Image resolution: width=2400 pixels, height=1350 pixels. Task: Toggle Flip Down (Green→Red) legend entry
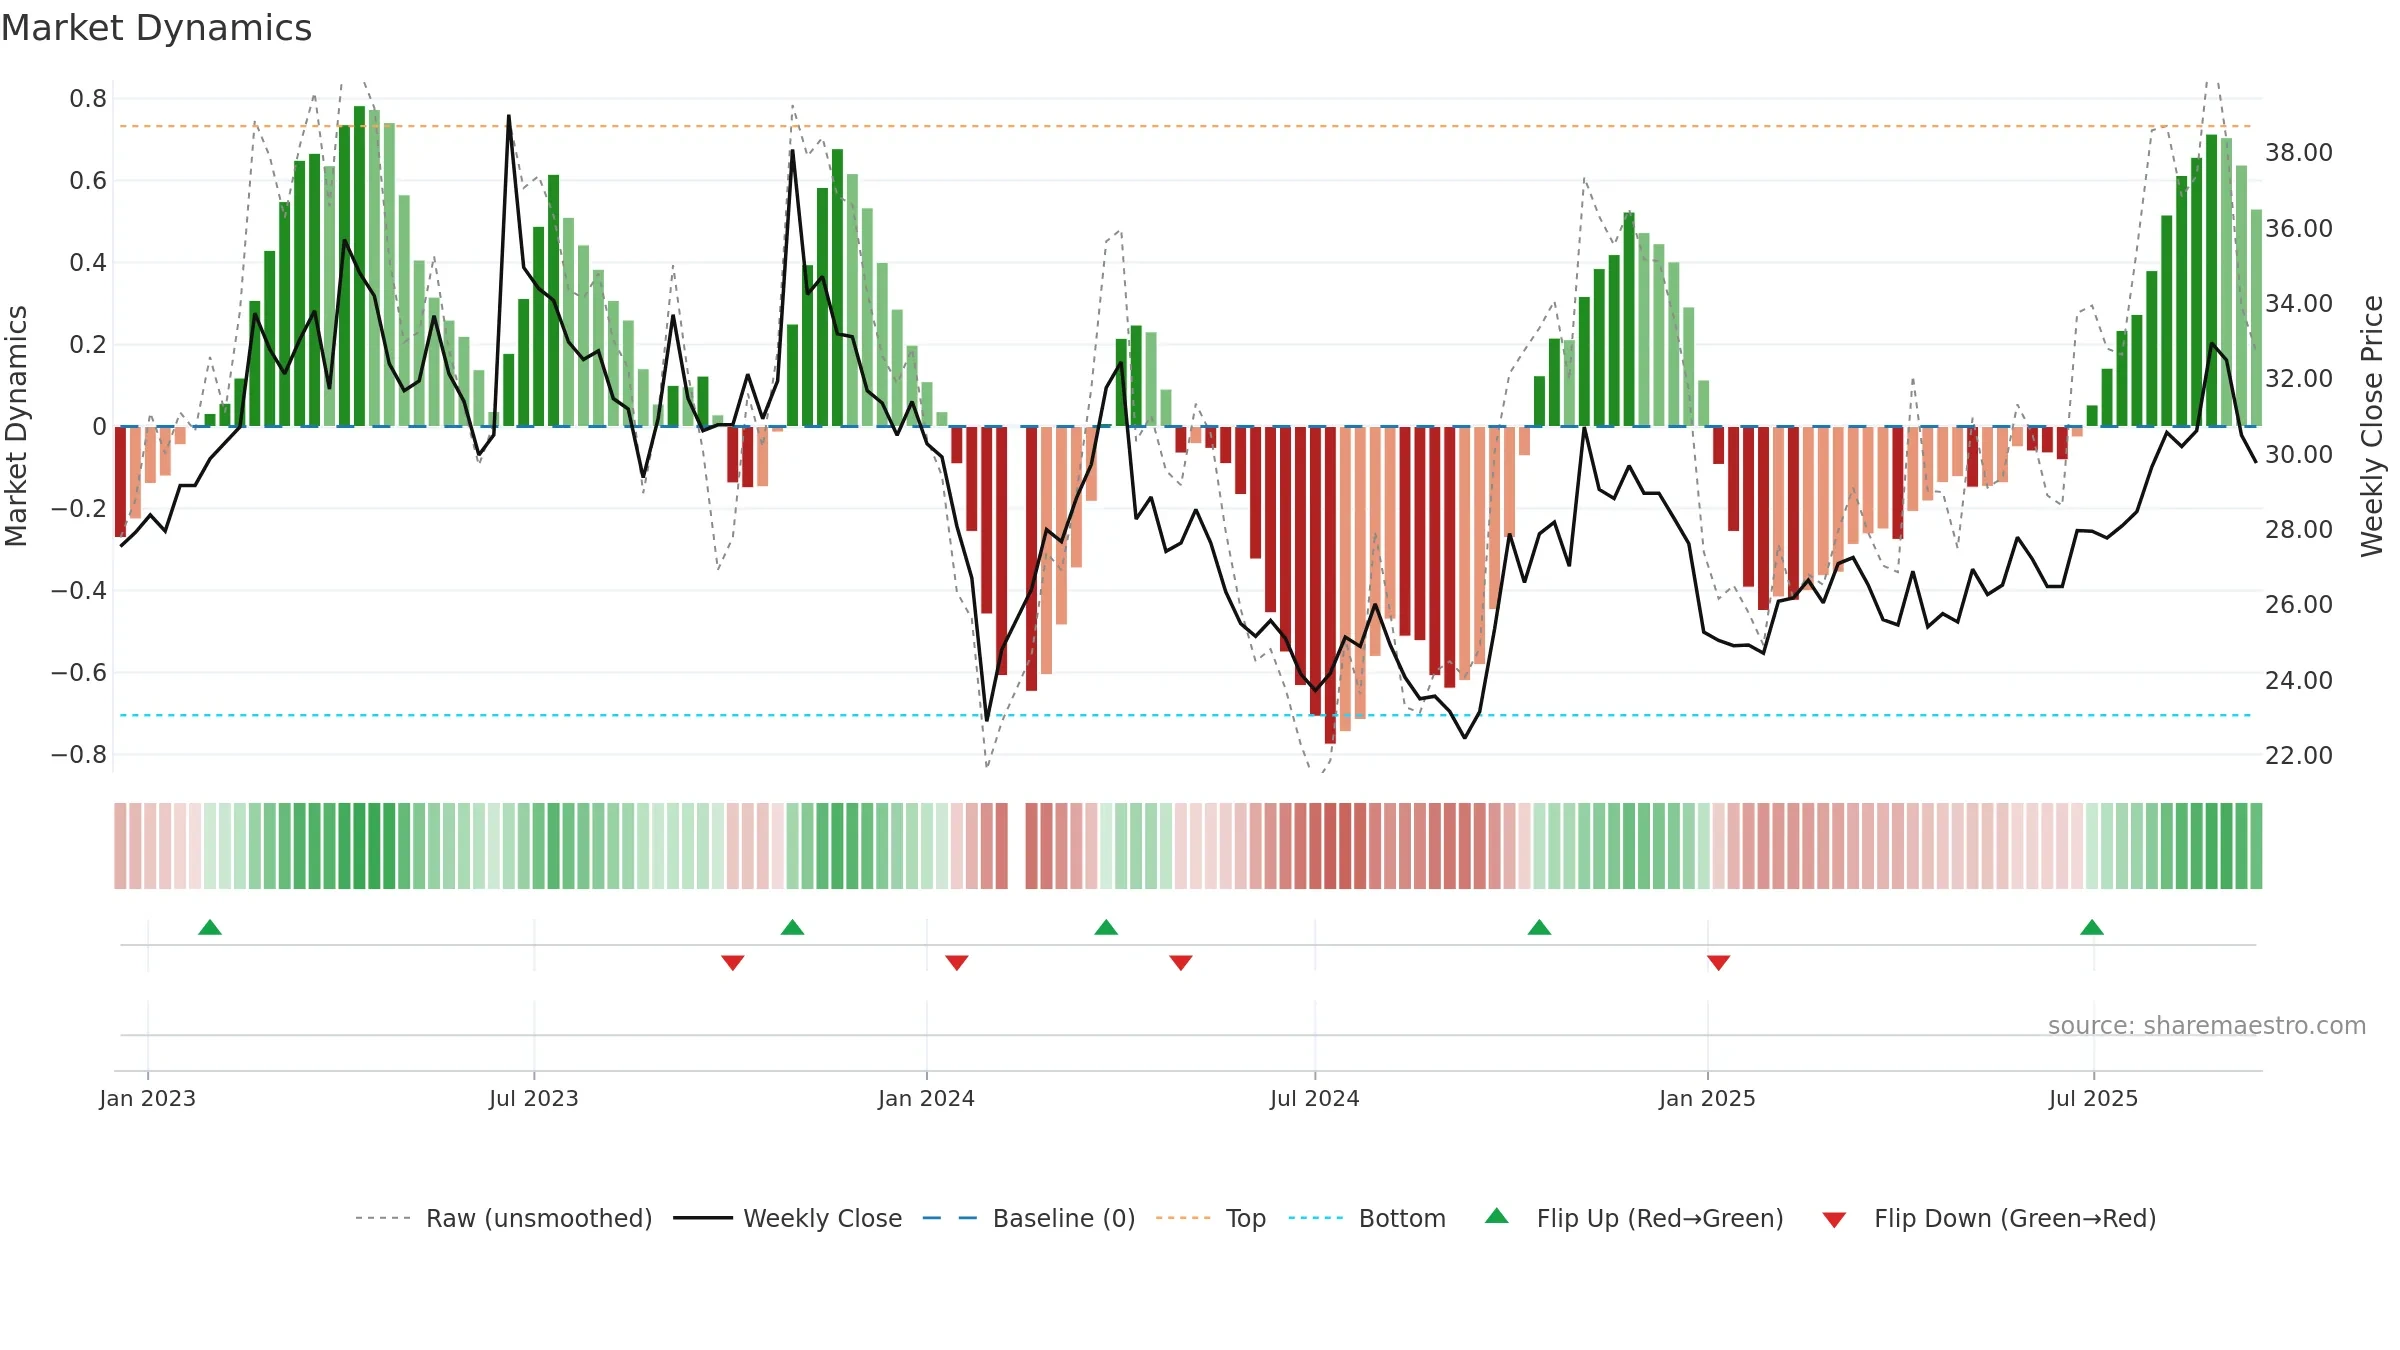coord(1989,1218)
